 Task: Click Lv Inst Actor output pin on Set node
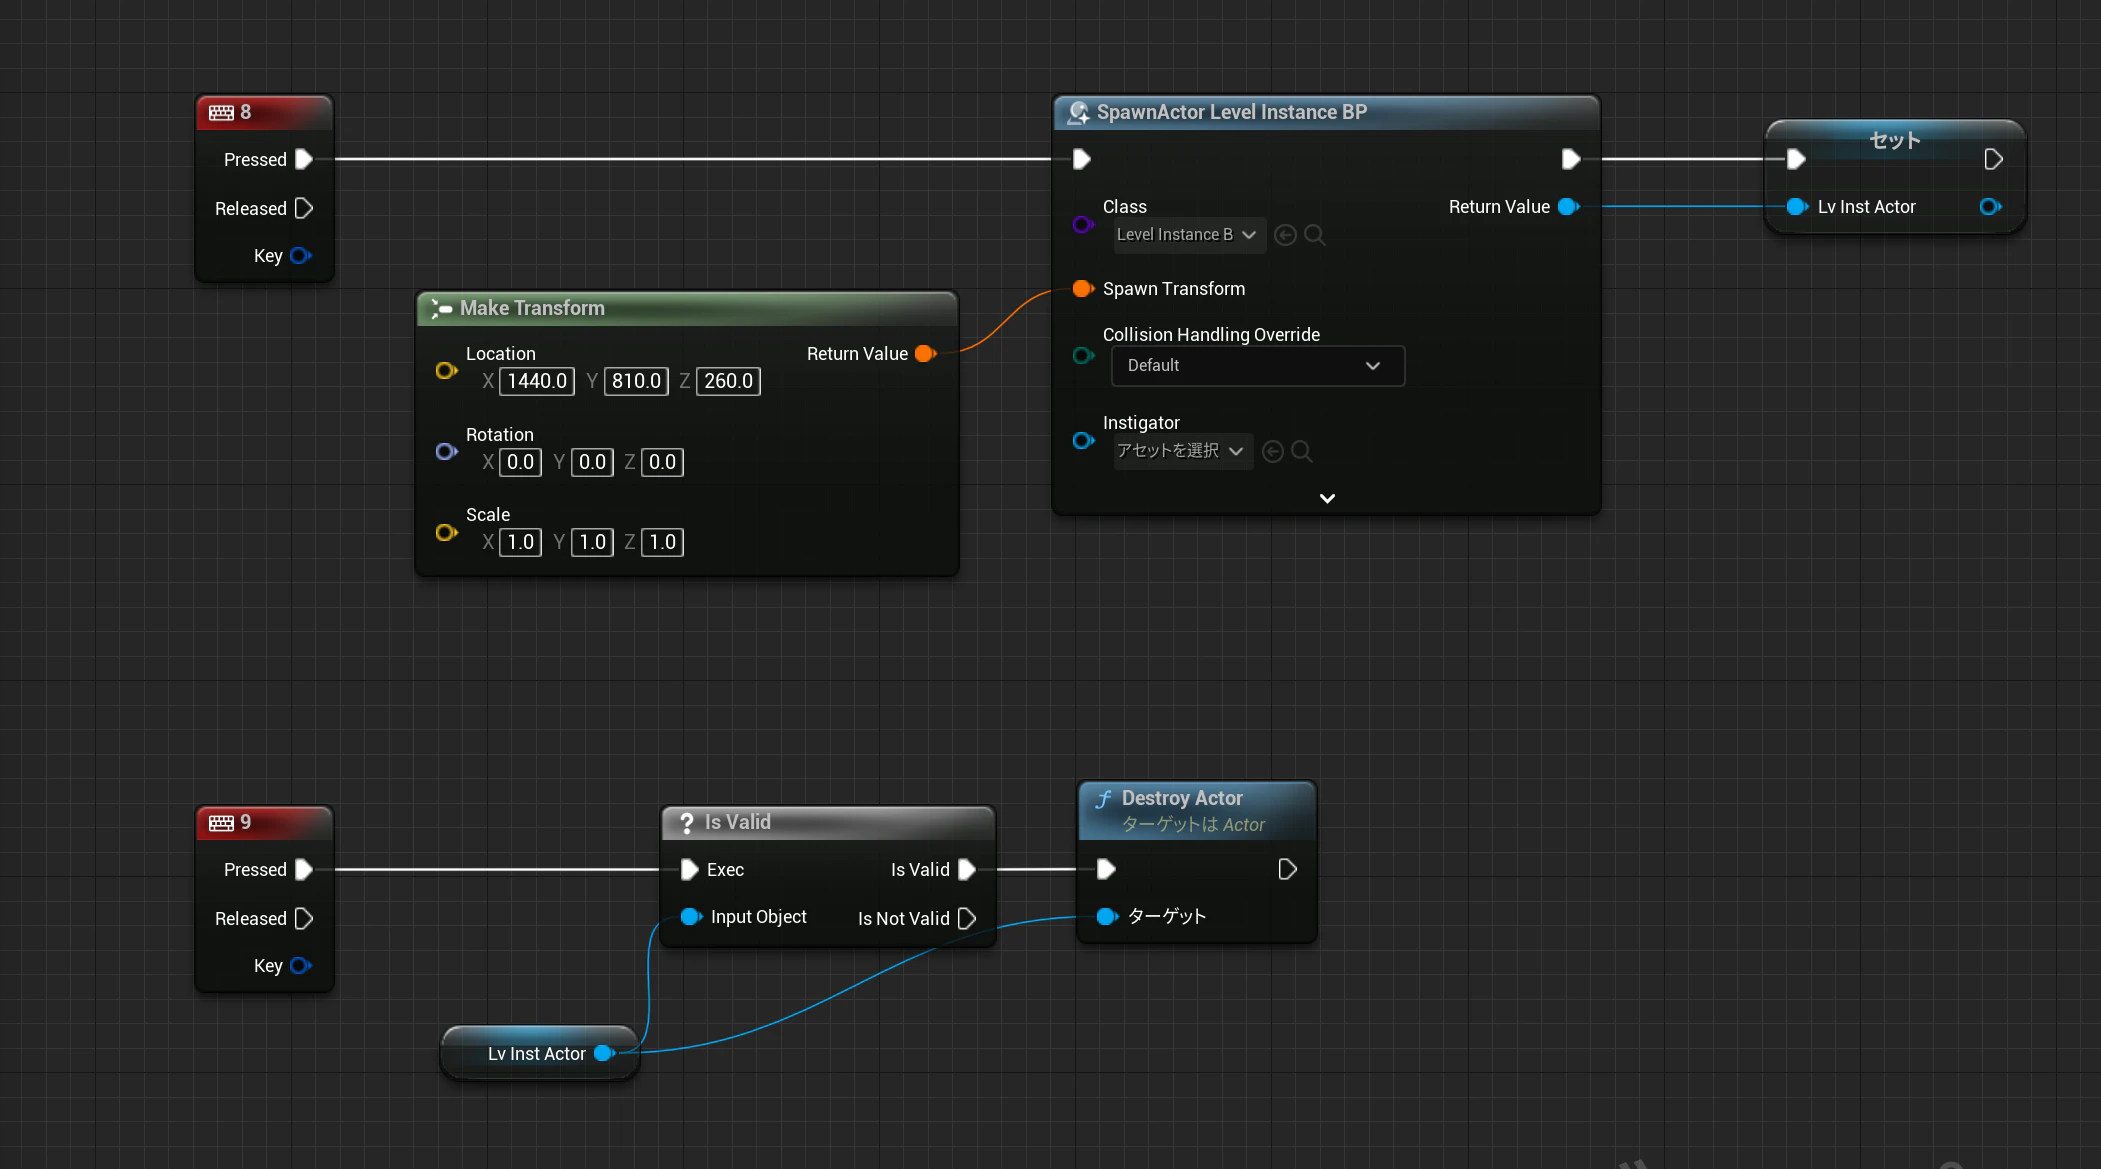(1991, 206)
